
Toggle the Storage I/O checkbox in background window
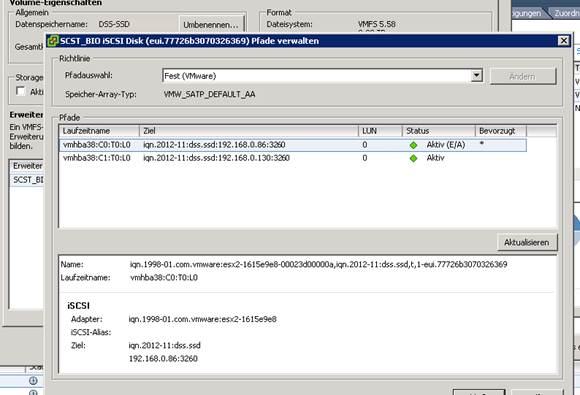click(x=21, y=91)
